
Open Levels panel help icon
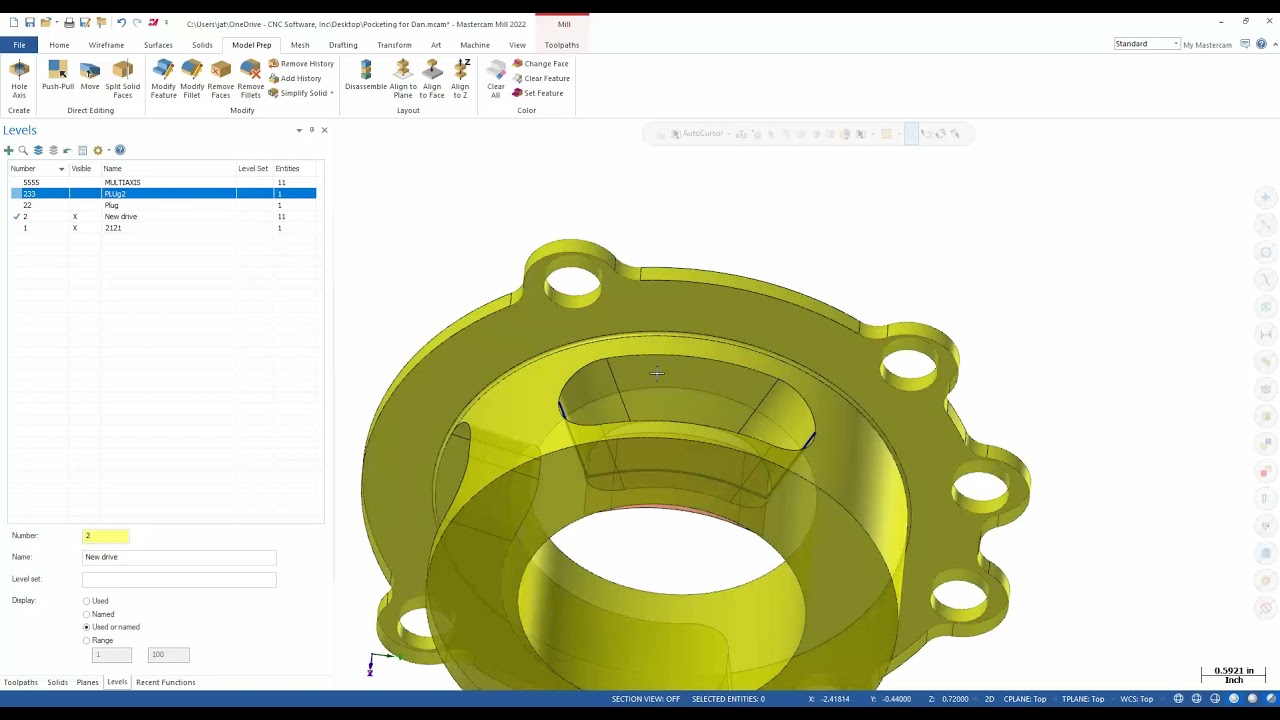[120, 150]
